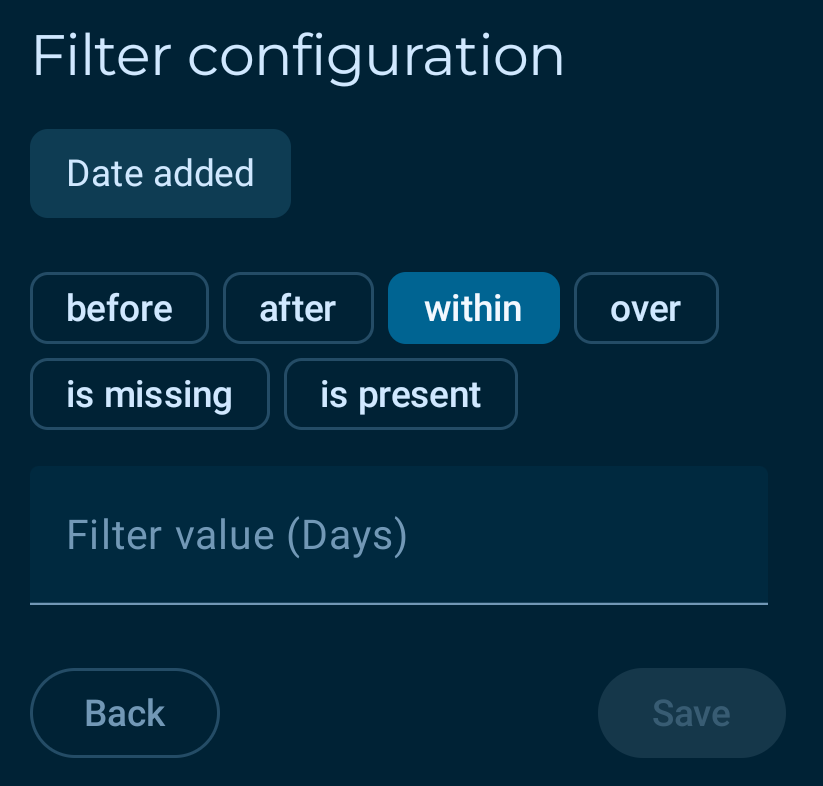Choose the "after" comparison chip
Image resolution: width=823 pixels, height=786 pixels.
click(298, 308)
